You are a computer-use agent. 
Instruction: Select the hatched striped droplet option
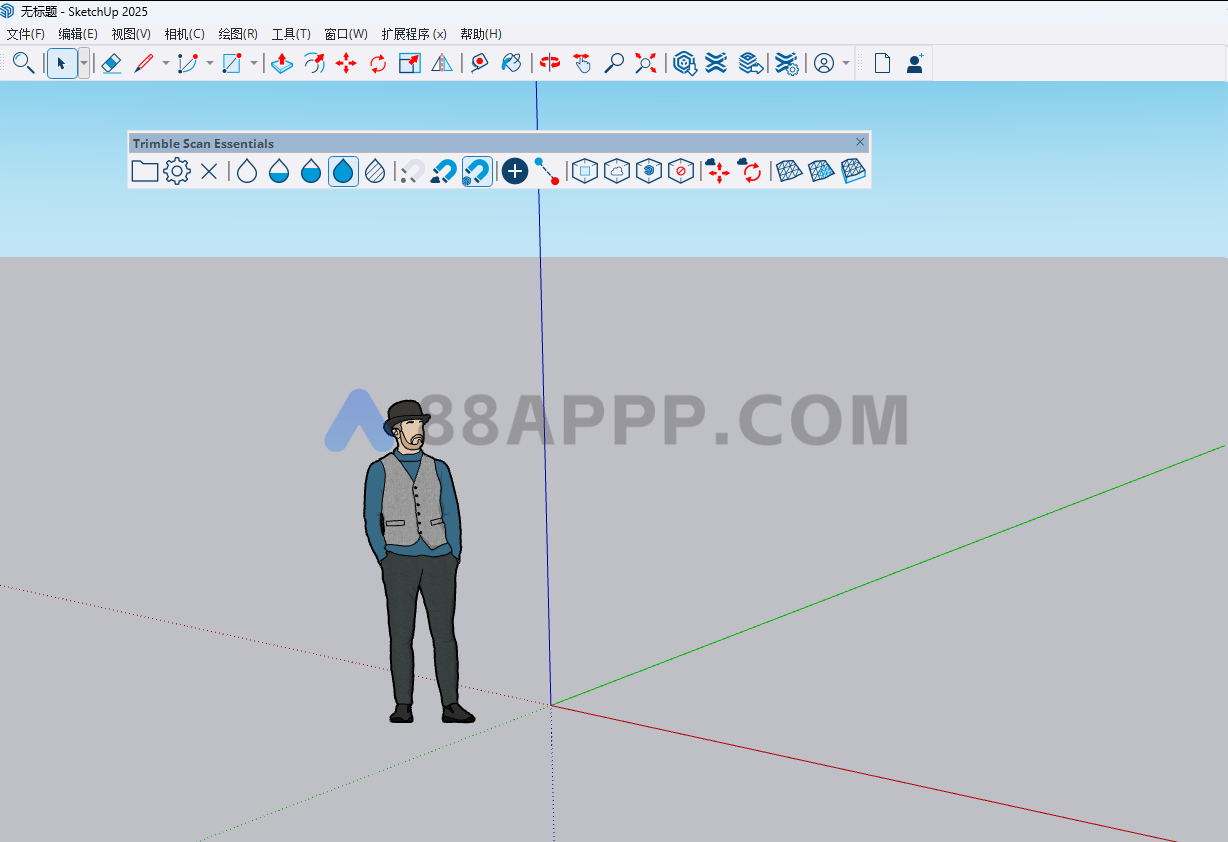[x=375, y=171]
